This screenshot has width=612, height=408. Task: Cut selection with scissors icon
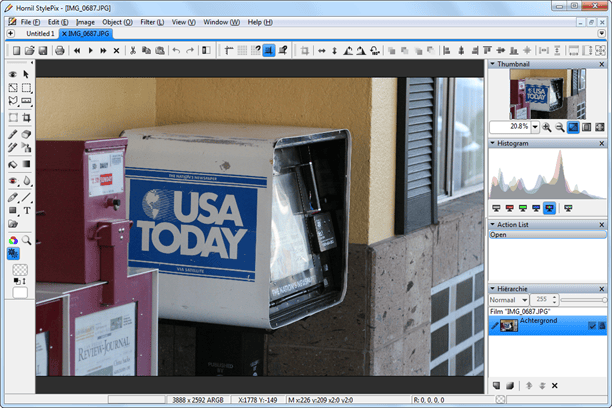click(x=133, y=50)
